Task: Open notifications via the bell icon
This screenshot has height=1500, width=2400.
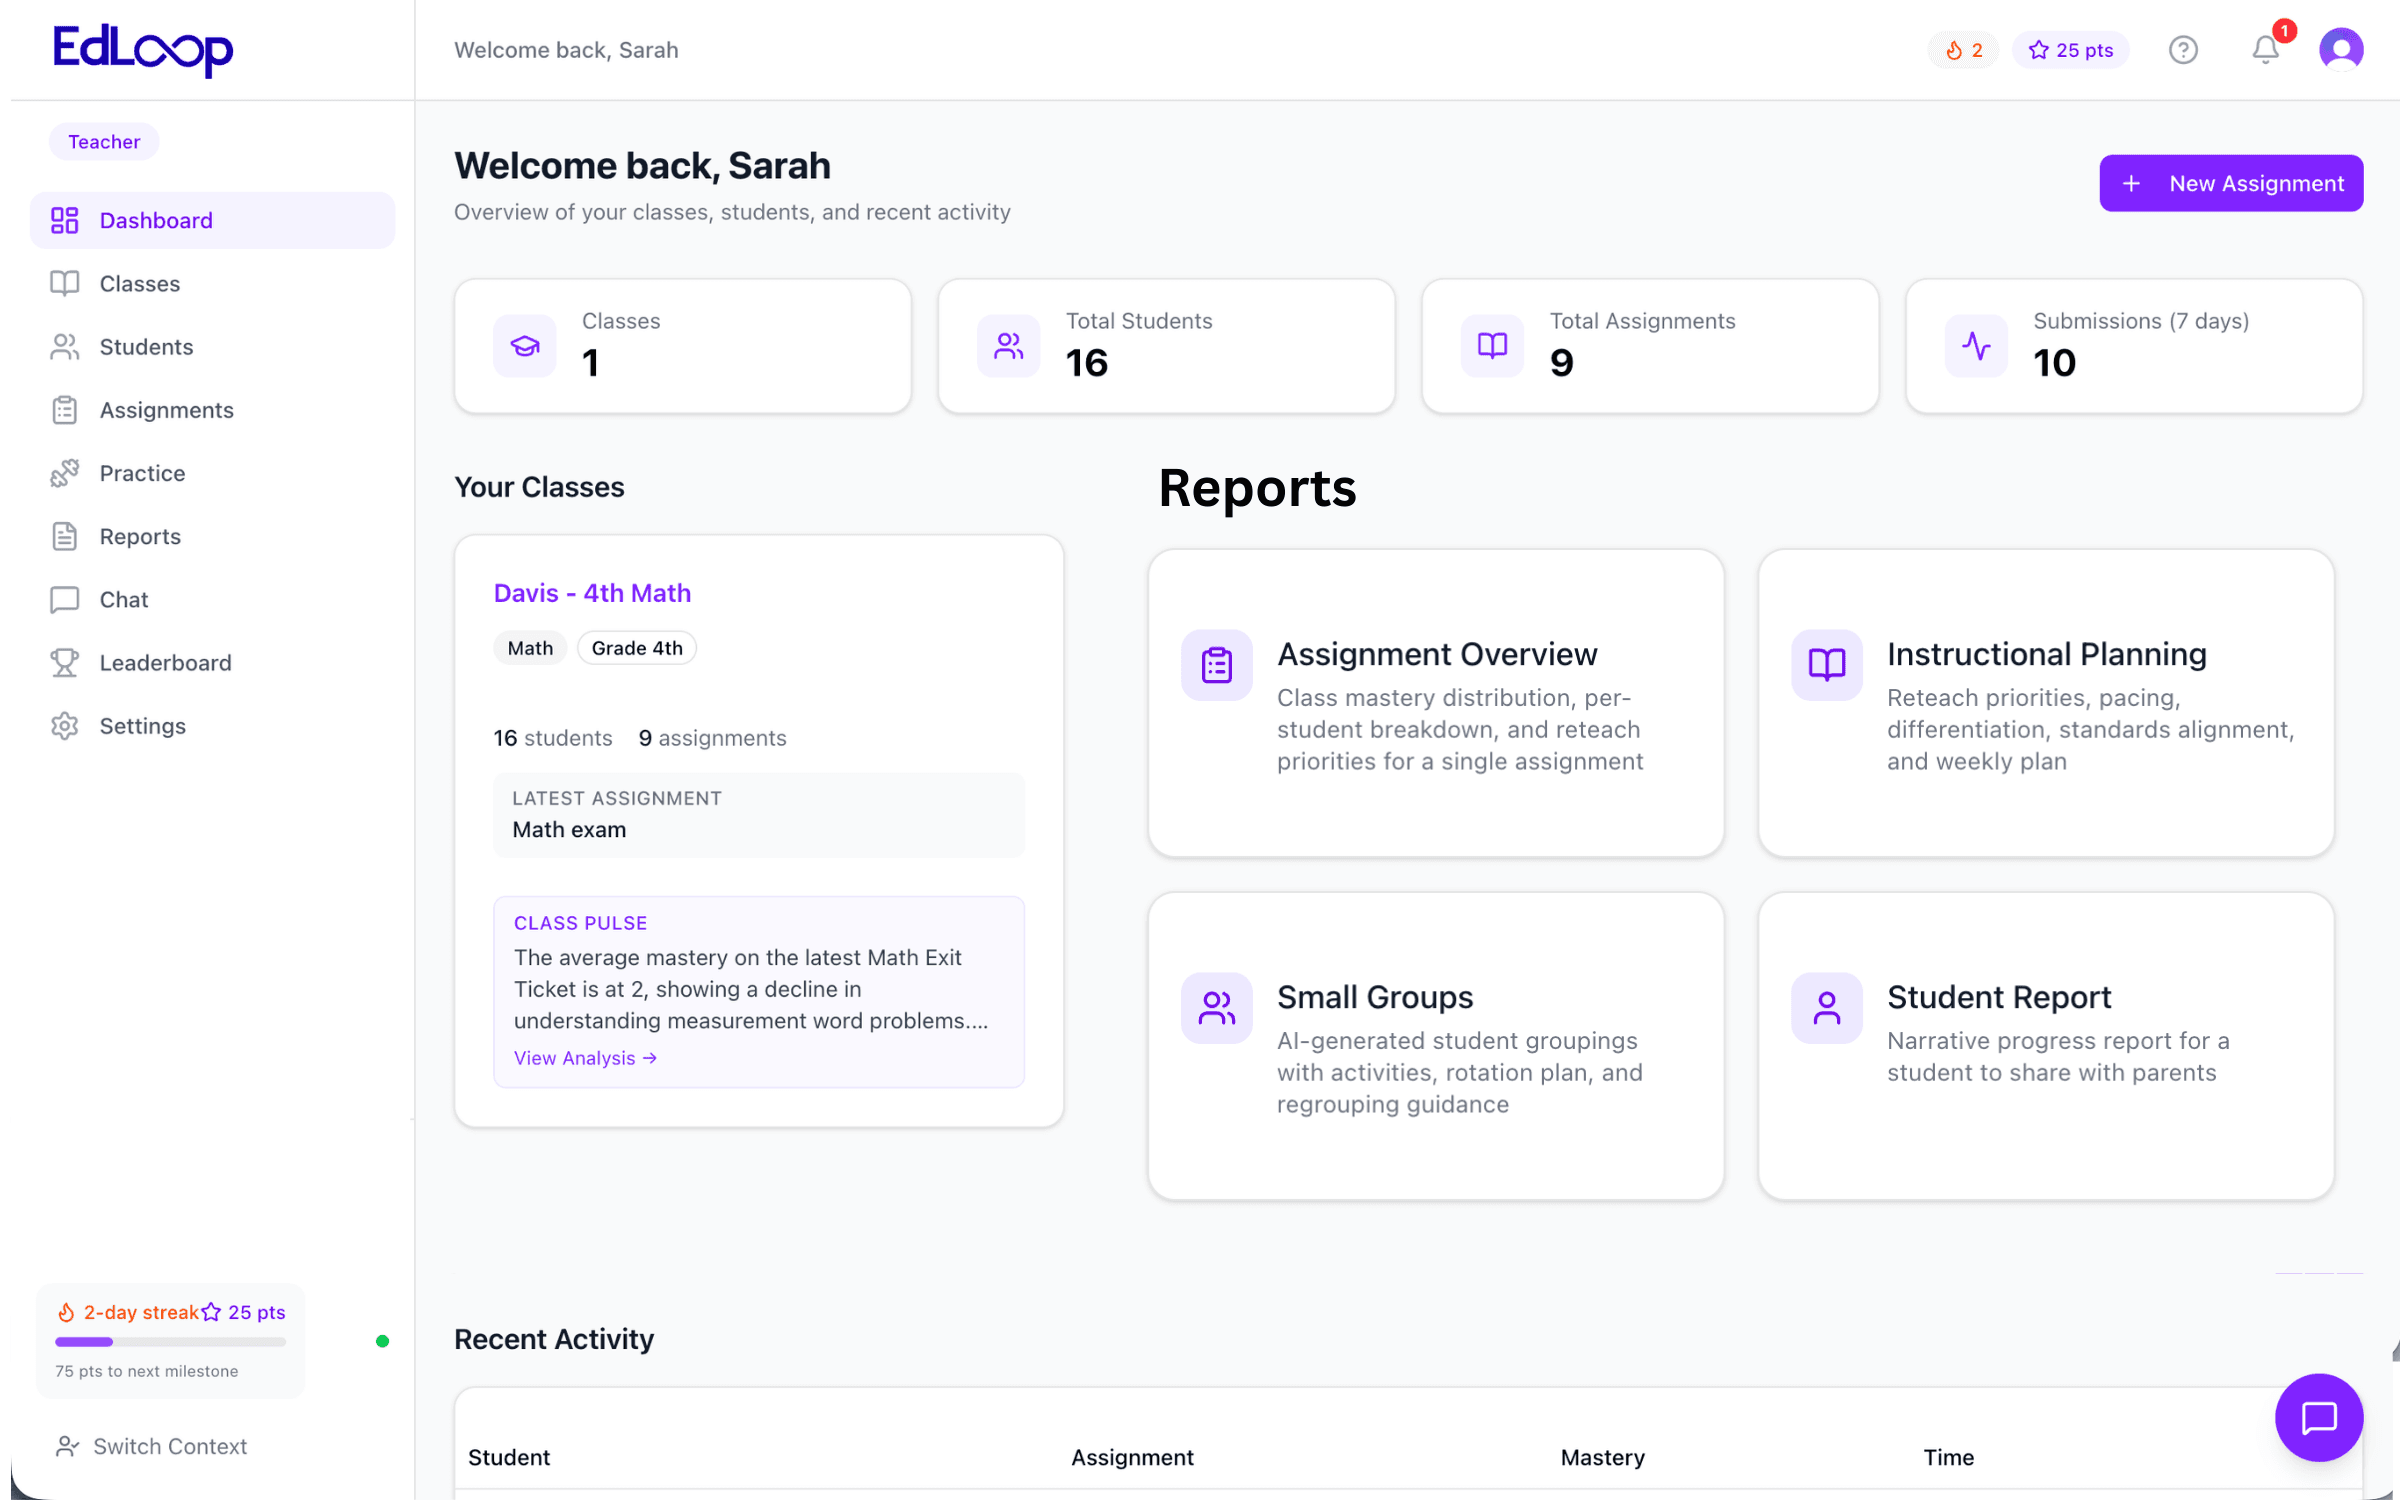Action: (2265, 49)
